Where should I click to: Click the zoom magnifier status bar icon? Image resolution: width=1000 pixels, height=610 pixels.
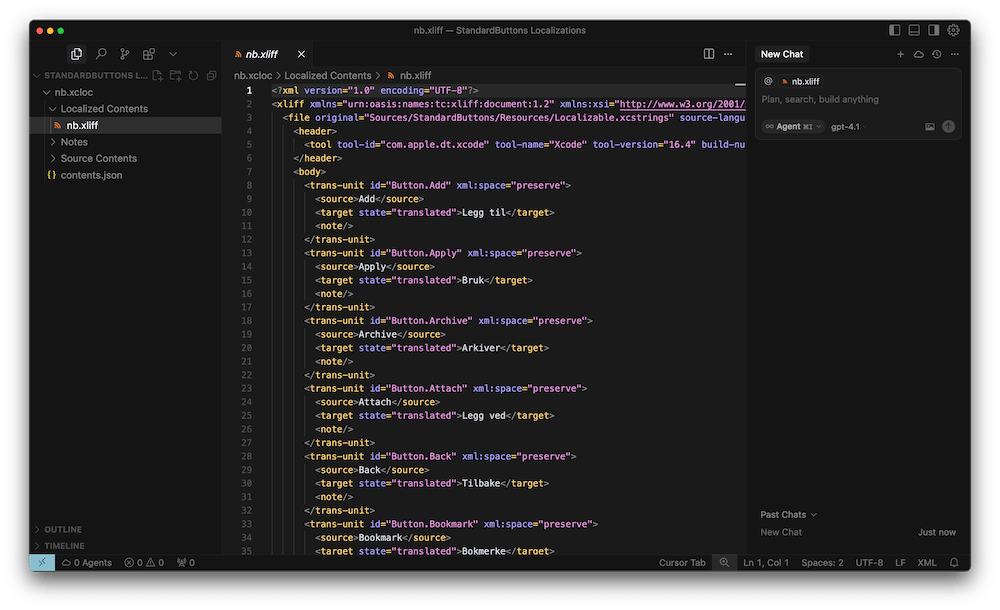(724, 562)
